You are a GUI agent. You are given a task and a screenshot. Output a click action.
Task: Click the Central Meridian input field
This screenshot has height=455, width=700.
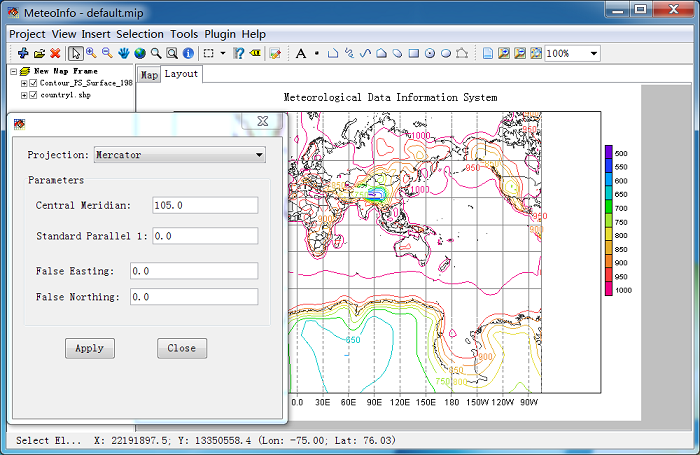coord(205,205)
